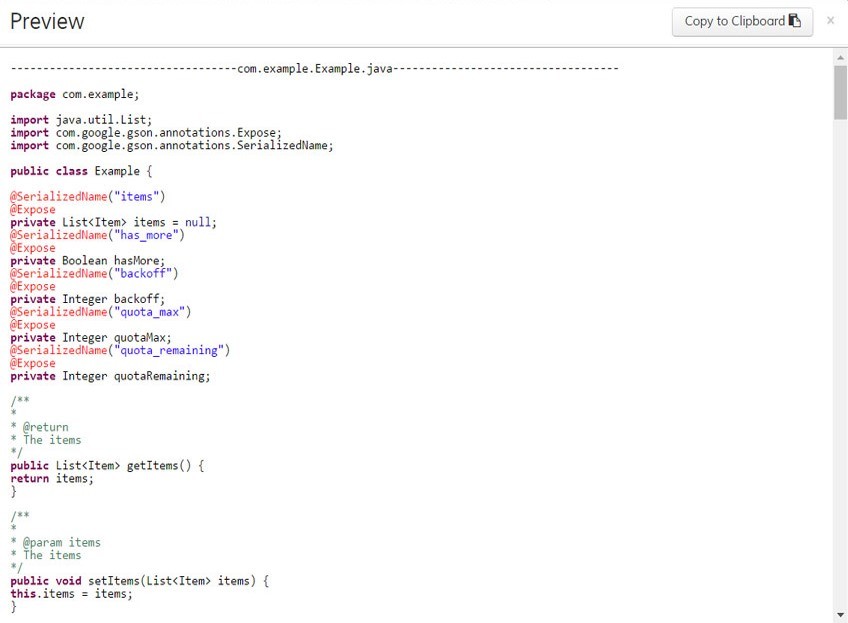Click the scrollbar up arrow
Viewport: 848px width, 623px height.
[840, 57]
